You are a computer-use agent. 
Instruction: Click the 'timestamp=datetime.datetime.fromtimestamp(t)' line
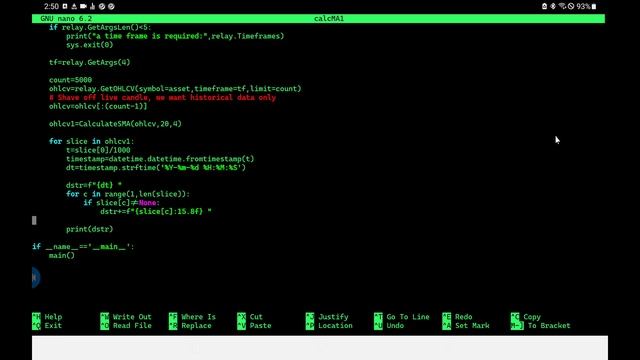[160, 159]
